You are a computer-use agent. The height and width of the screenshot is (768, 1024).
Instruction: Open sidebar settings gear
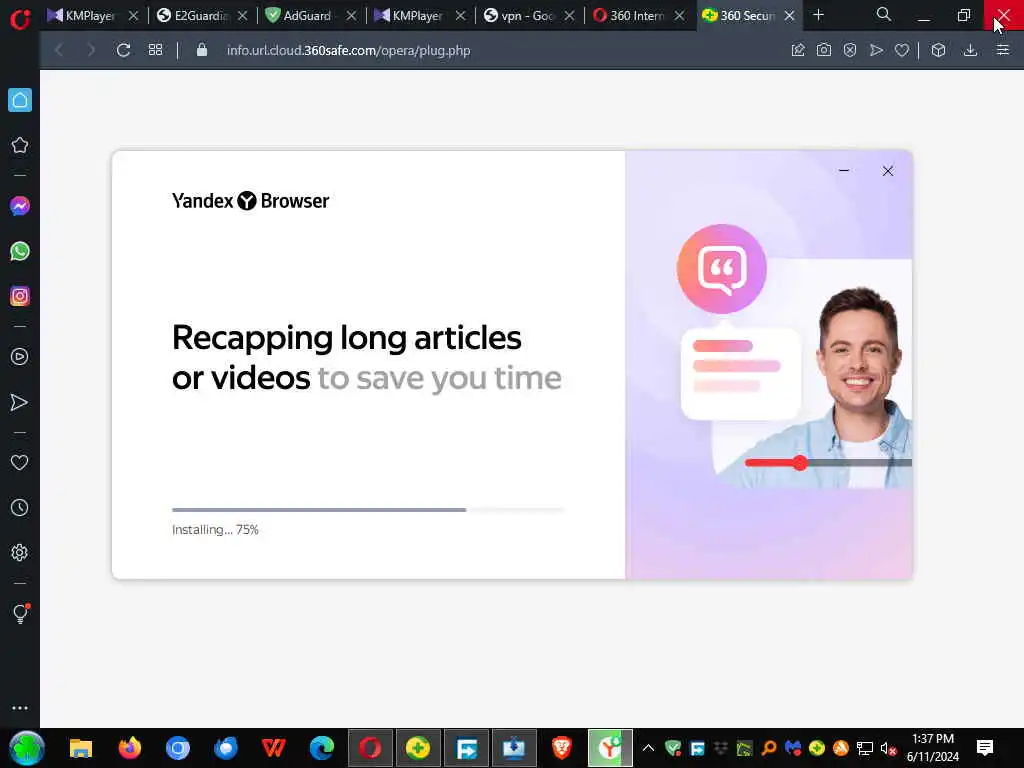[x=20, y=552]
